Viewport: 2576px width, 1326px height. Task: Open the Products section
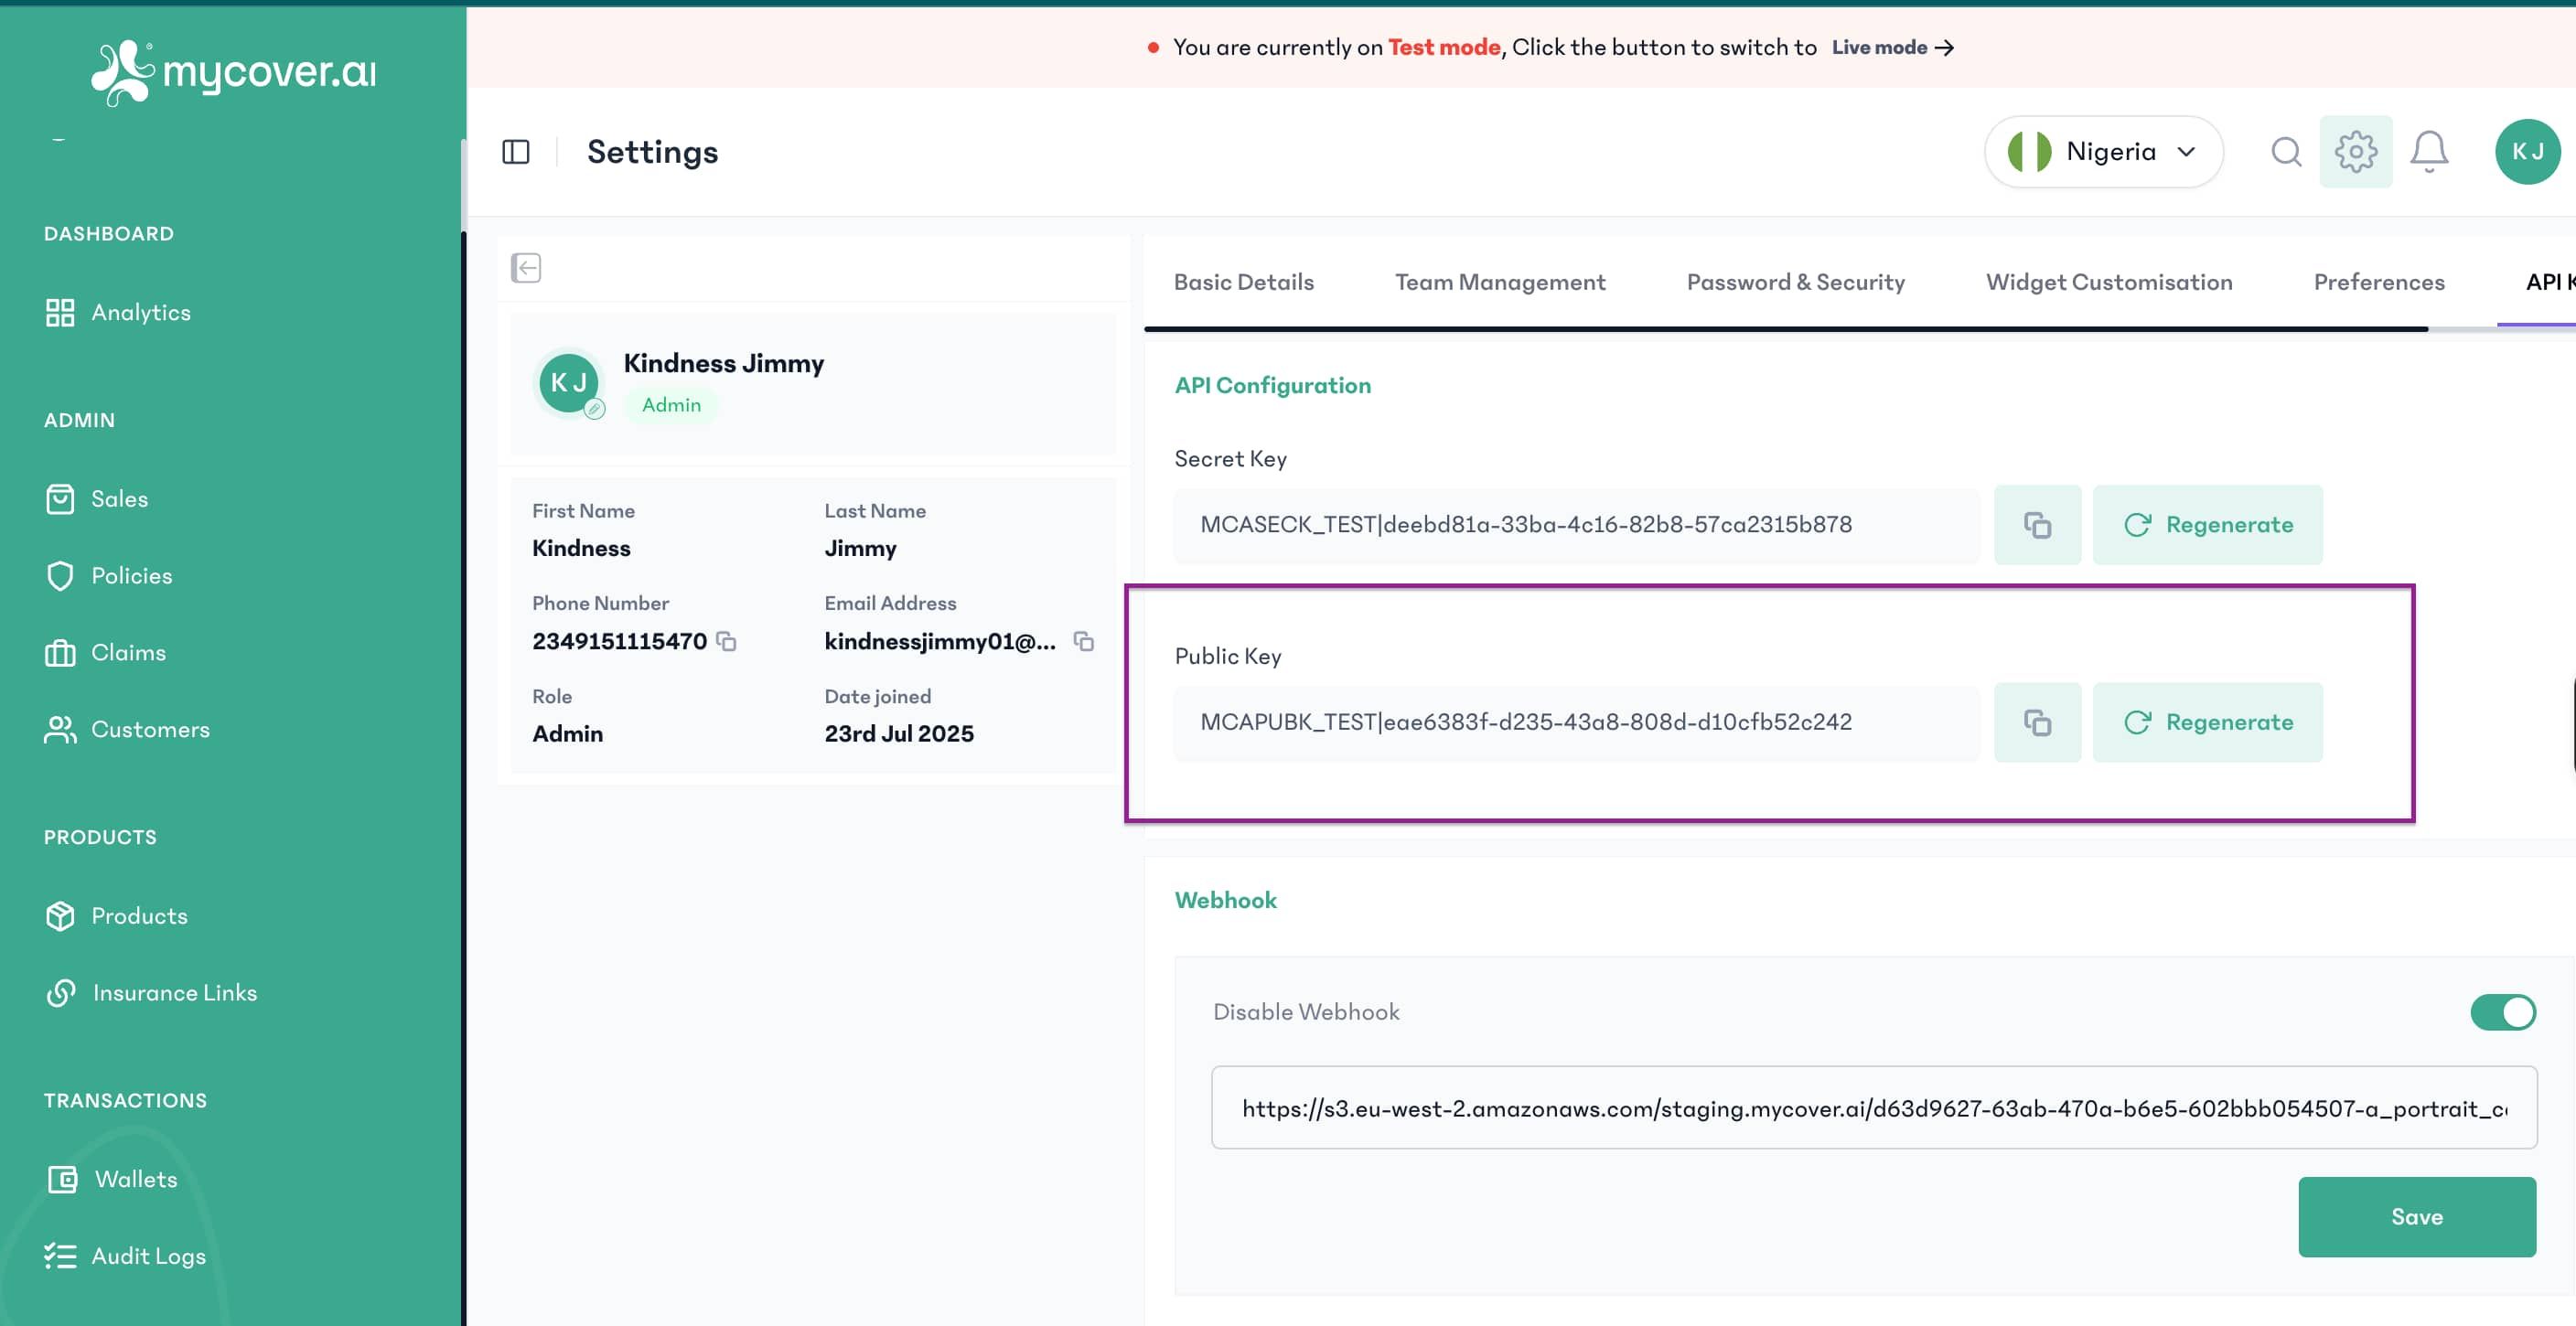[139, 915]
